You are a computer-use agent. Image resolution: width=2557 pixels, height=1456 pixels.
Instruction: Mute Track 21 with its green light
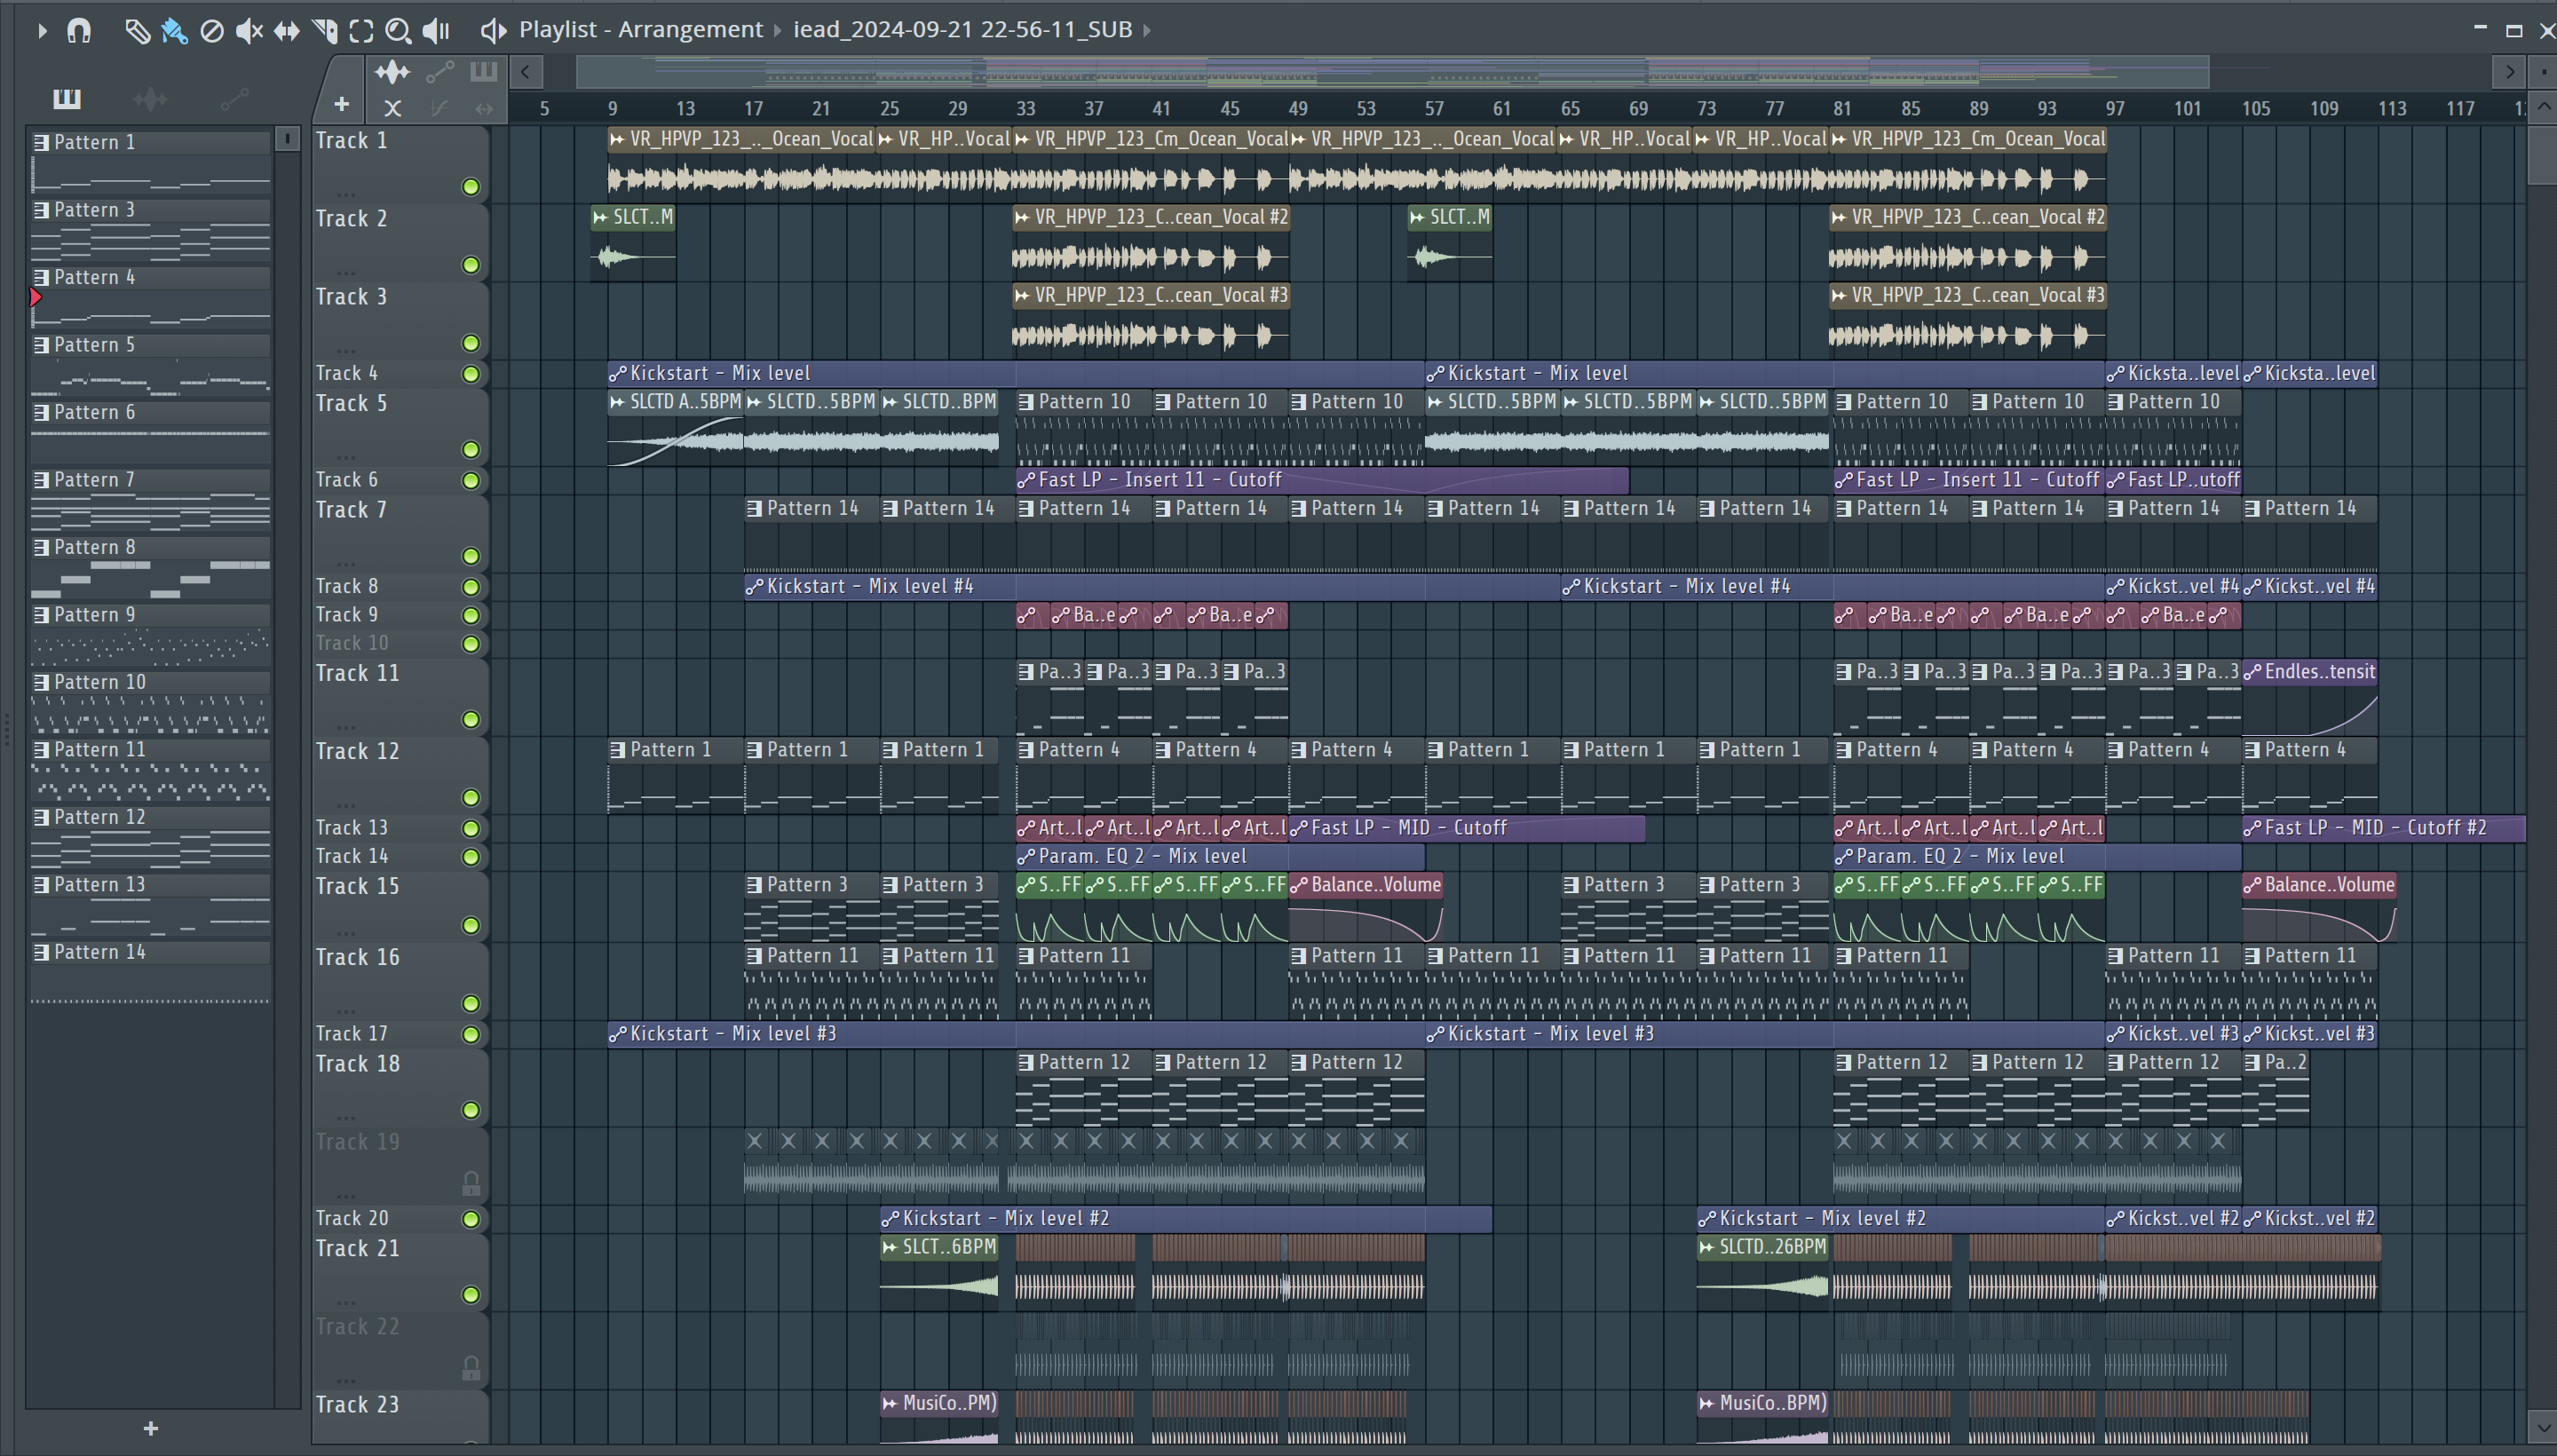click(x=471, y=1295)
